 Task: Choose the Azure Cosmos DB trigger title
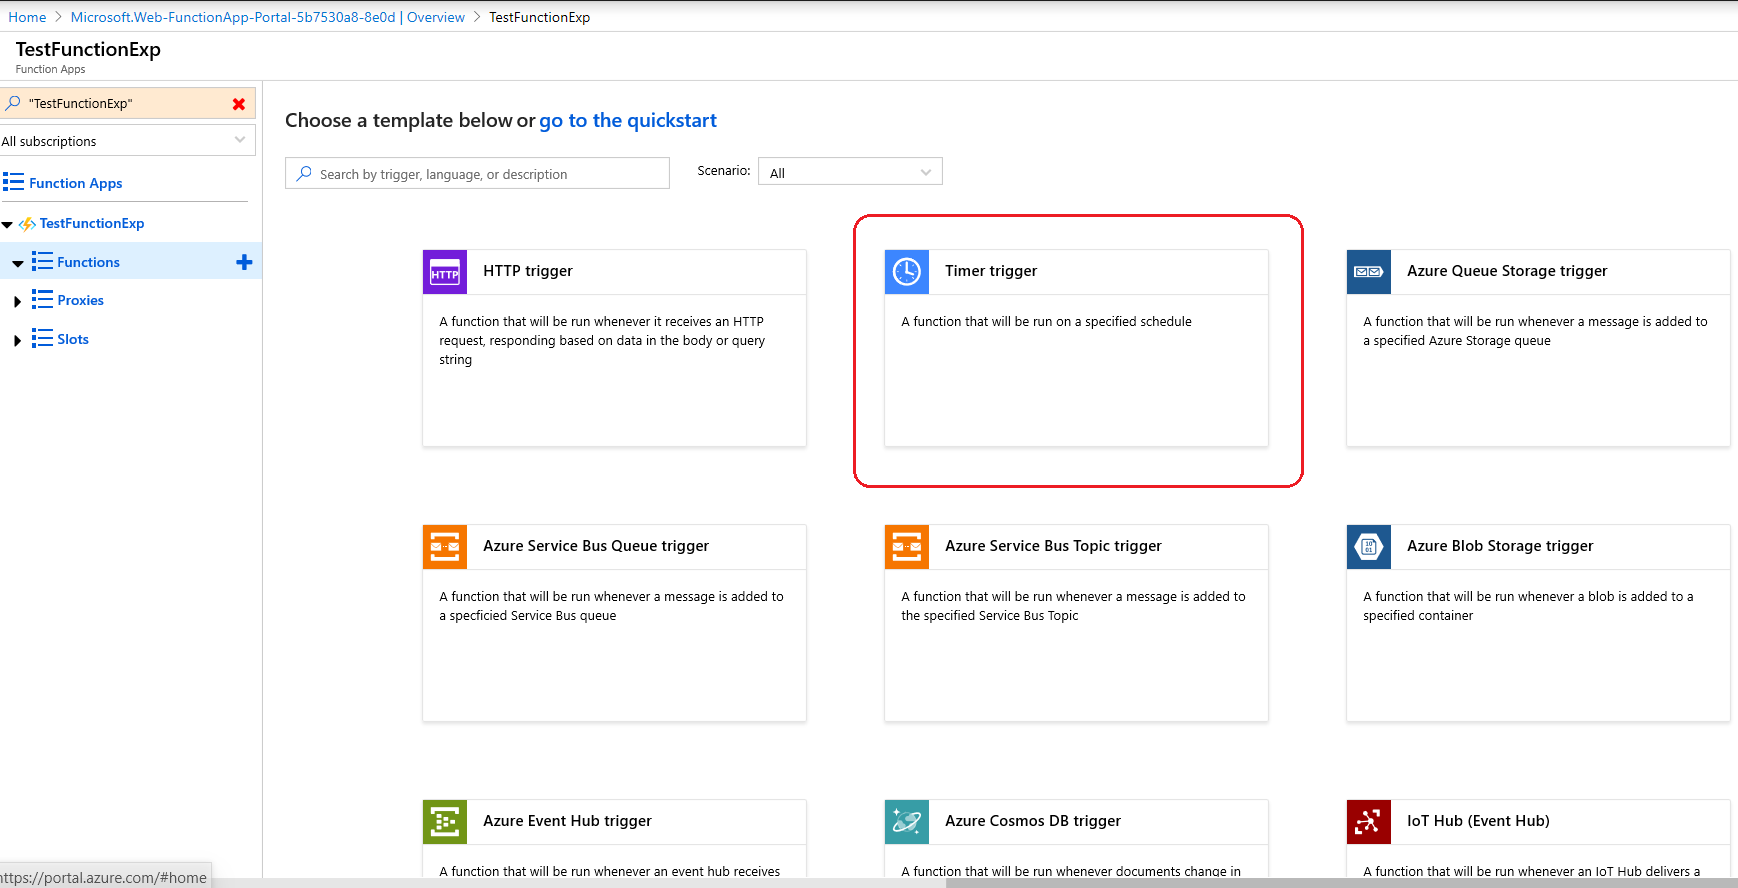[1033, 821]
